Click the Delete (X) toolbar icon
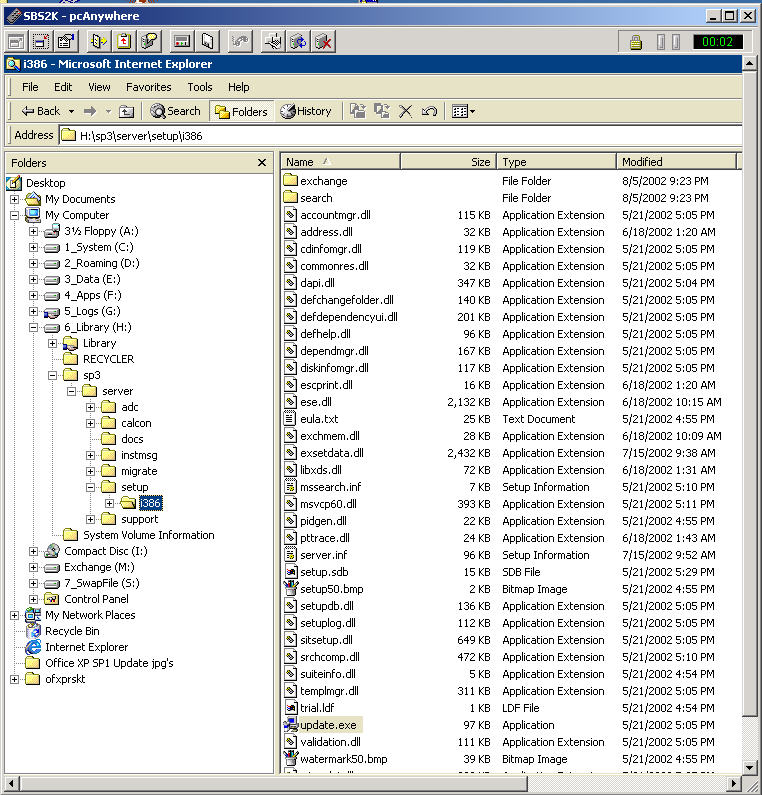The height and width of the screenshot is (795, 762). (405, 111)
